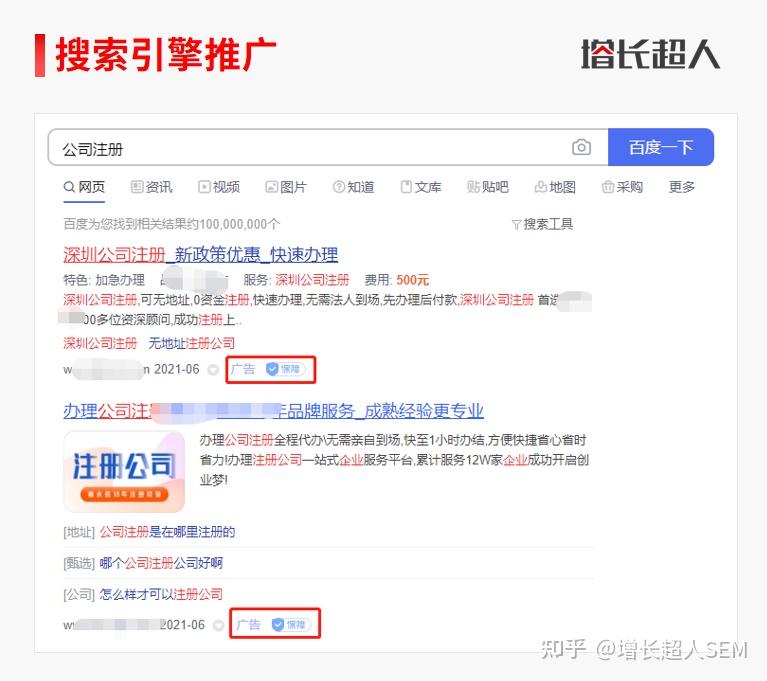Expand dropdown arrow next to first 2021-06
This screenshot has height=681, width=767.
coord(213,370)
